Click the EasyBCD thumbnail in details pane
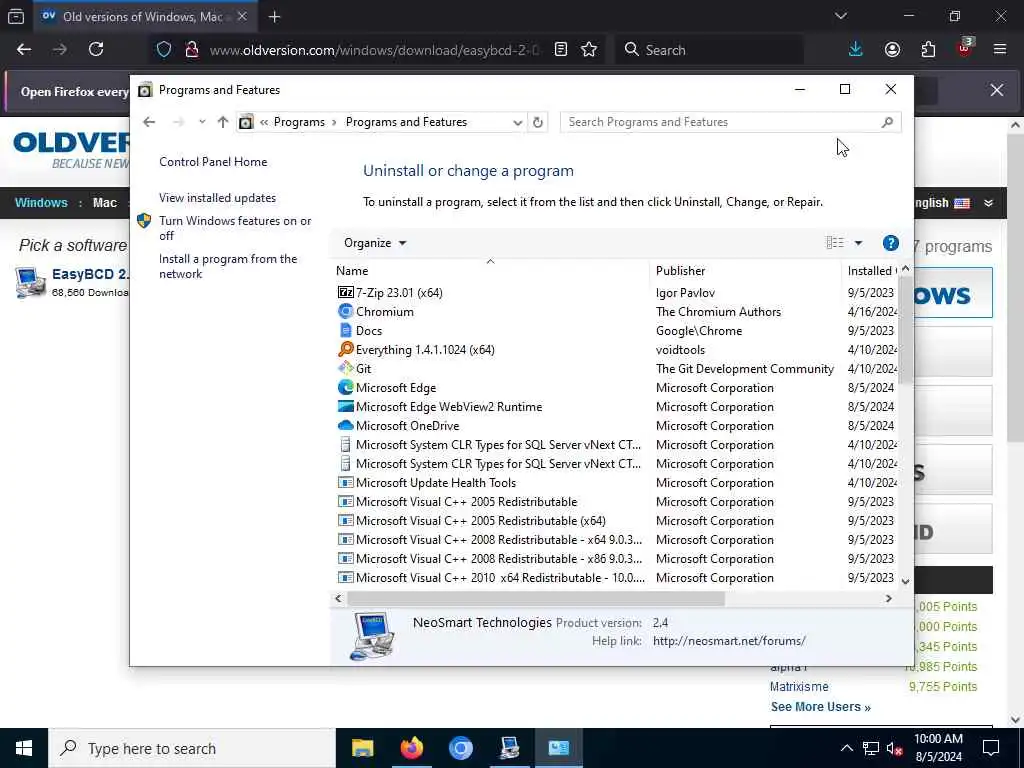Screen dimensions: 1024x768 point(372,636)
